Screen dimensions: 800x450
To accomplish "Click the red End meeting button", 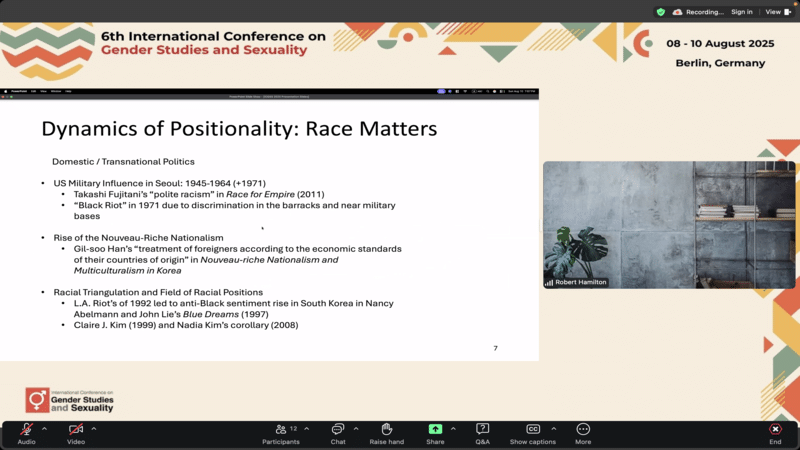I will [775, 429].
